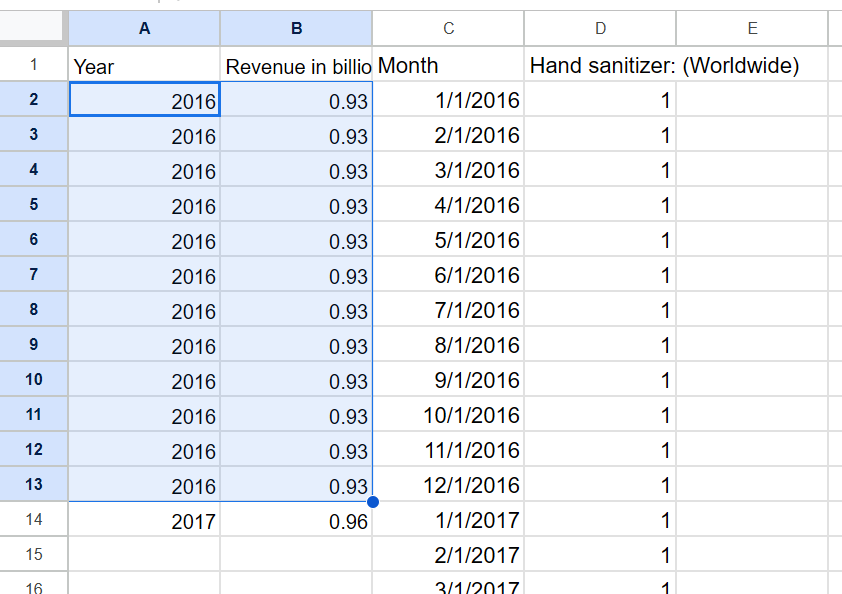The image size is (842, 594).
Task: Select column E header
Action: [x=752, y=28]
